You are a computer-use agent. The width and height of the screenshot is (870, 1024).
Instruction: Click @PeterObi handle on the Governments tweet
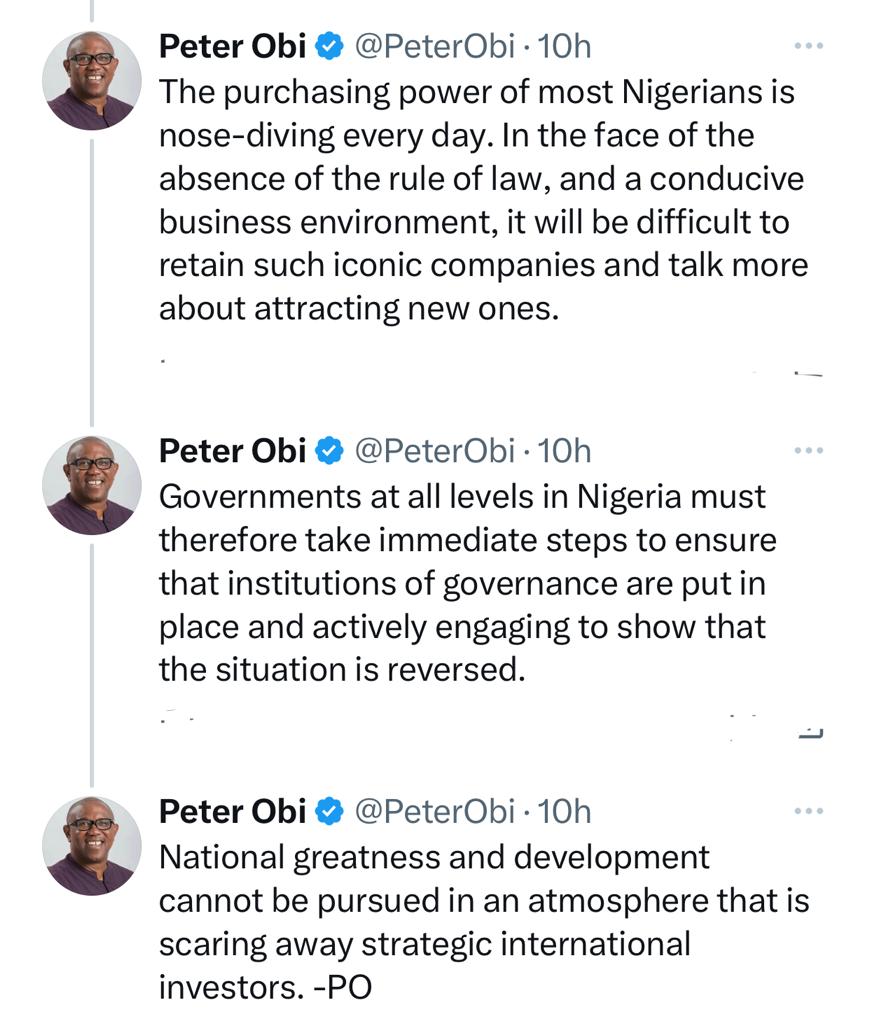[x=435, y=451]
